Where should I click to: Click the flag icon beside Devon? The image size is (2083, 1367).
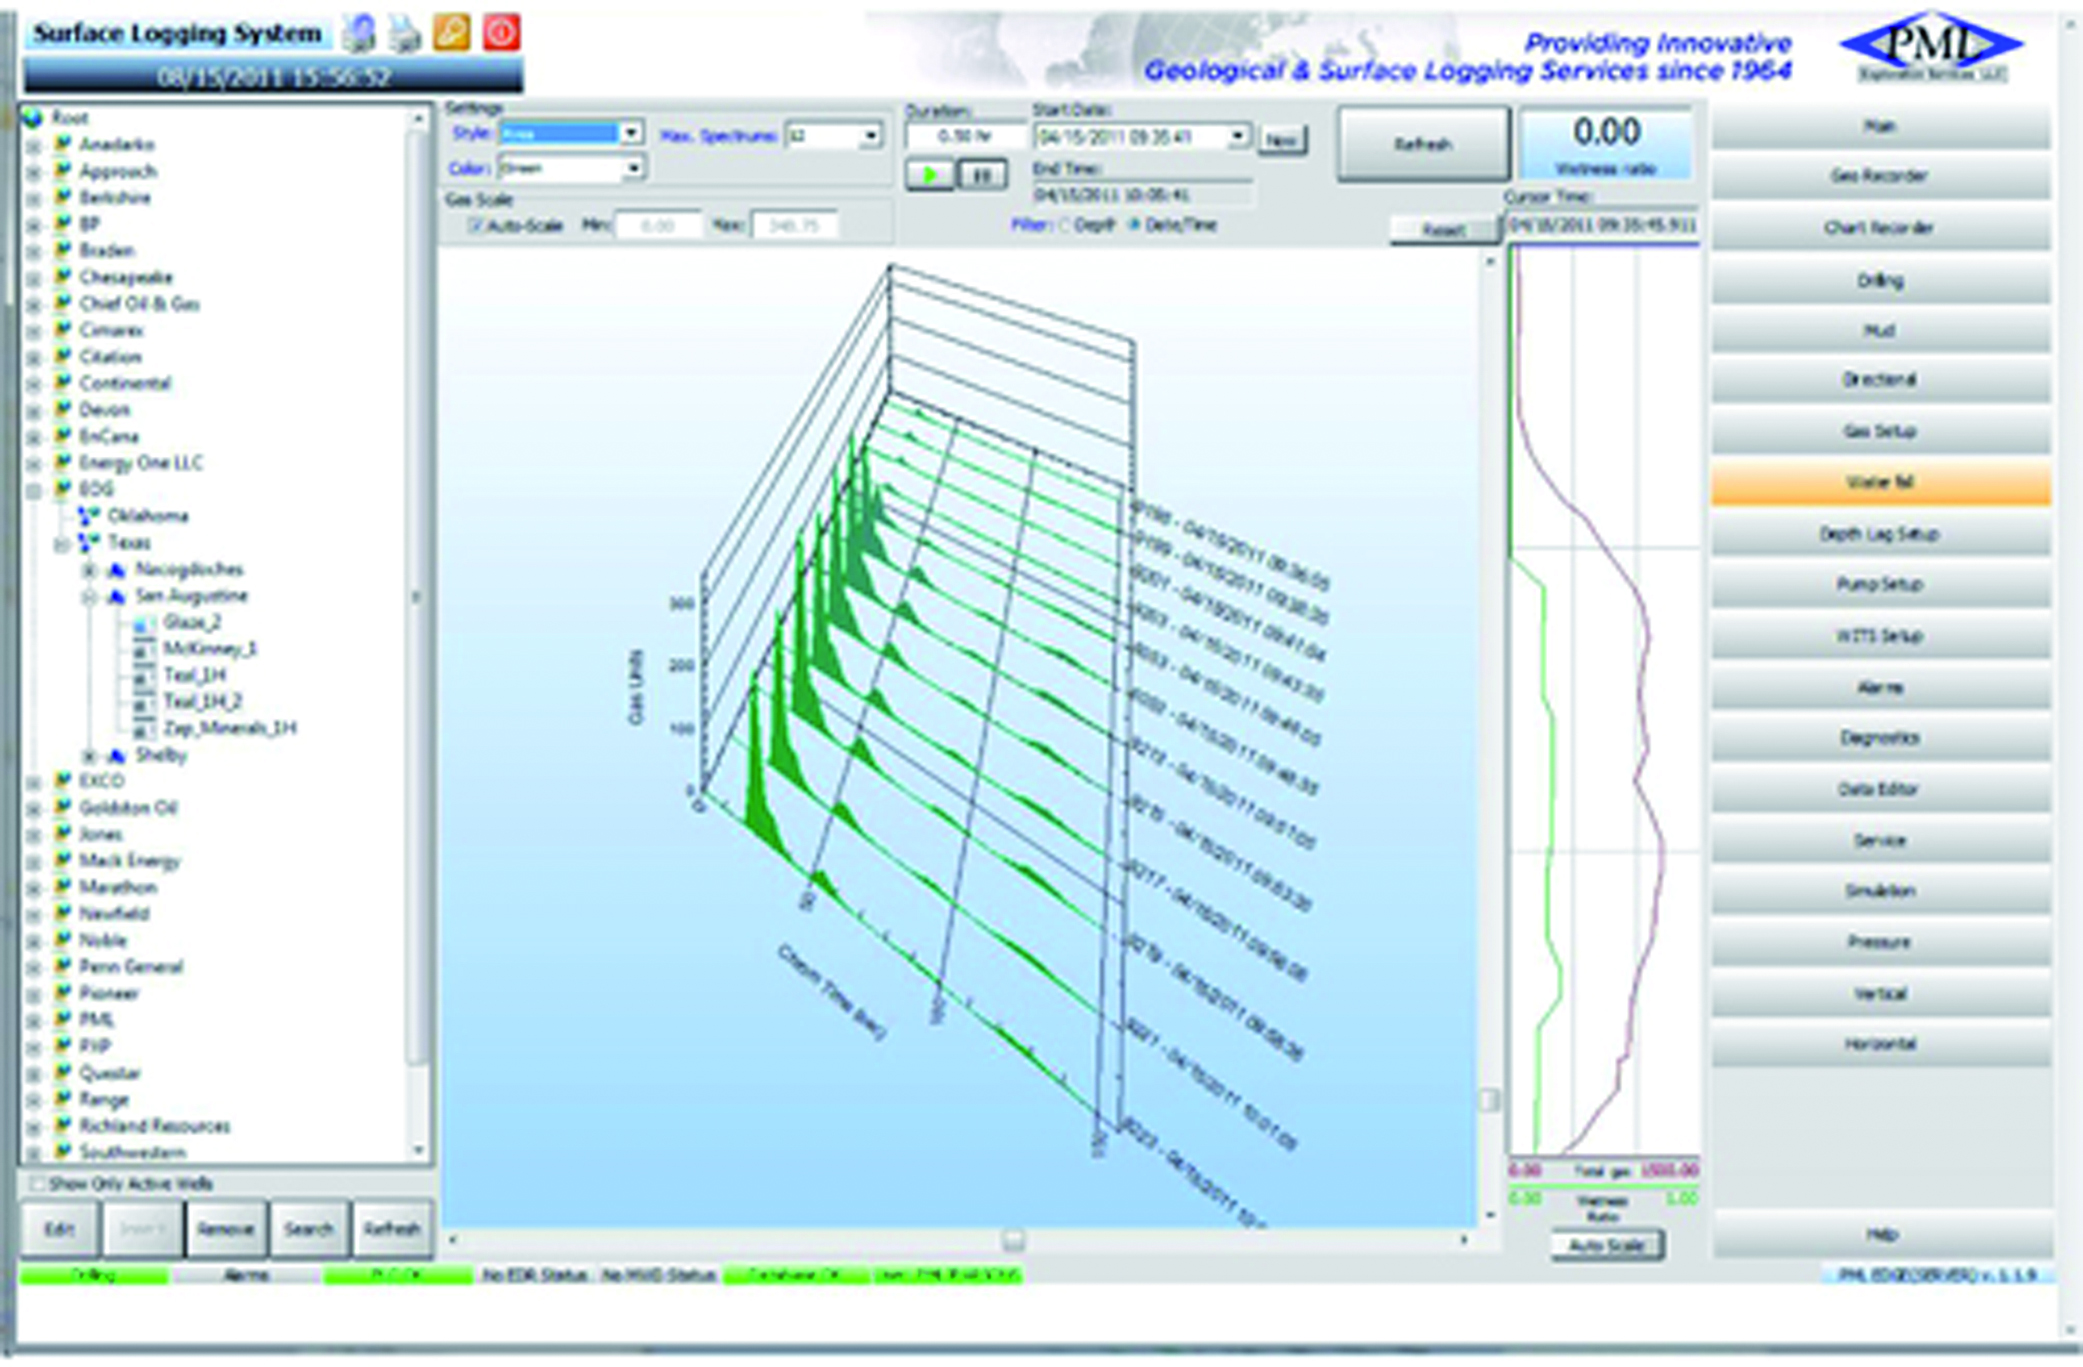pyautogui.click(x=64, y=409)
